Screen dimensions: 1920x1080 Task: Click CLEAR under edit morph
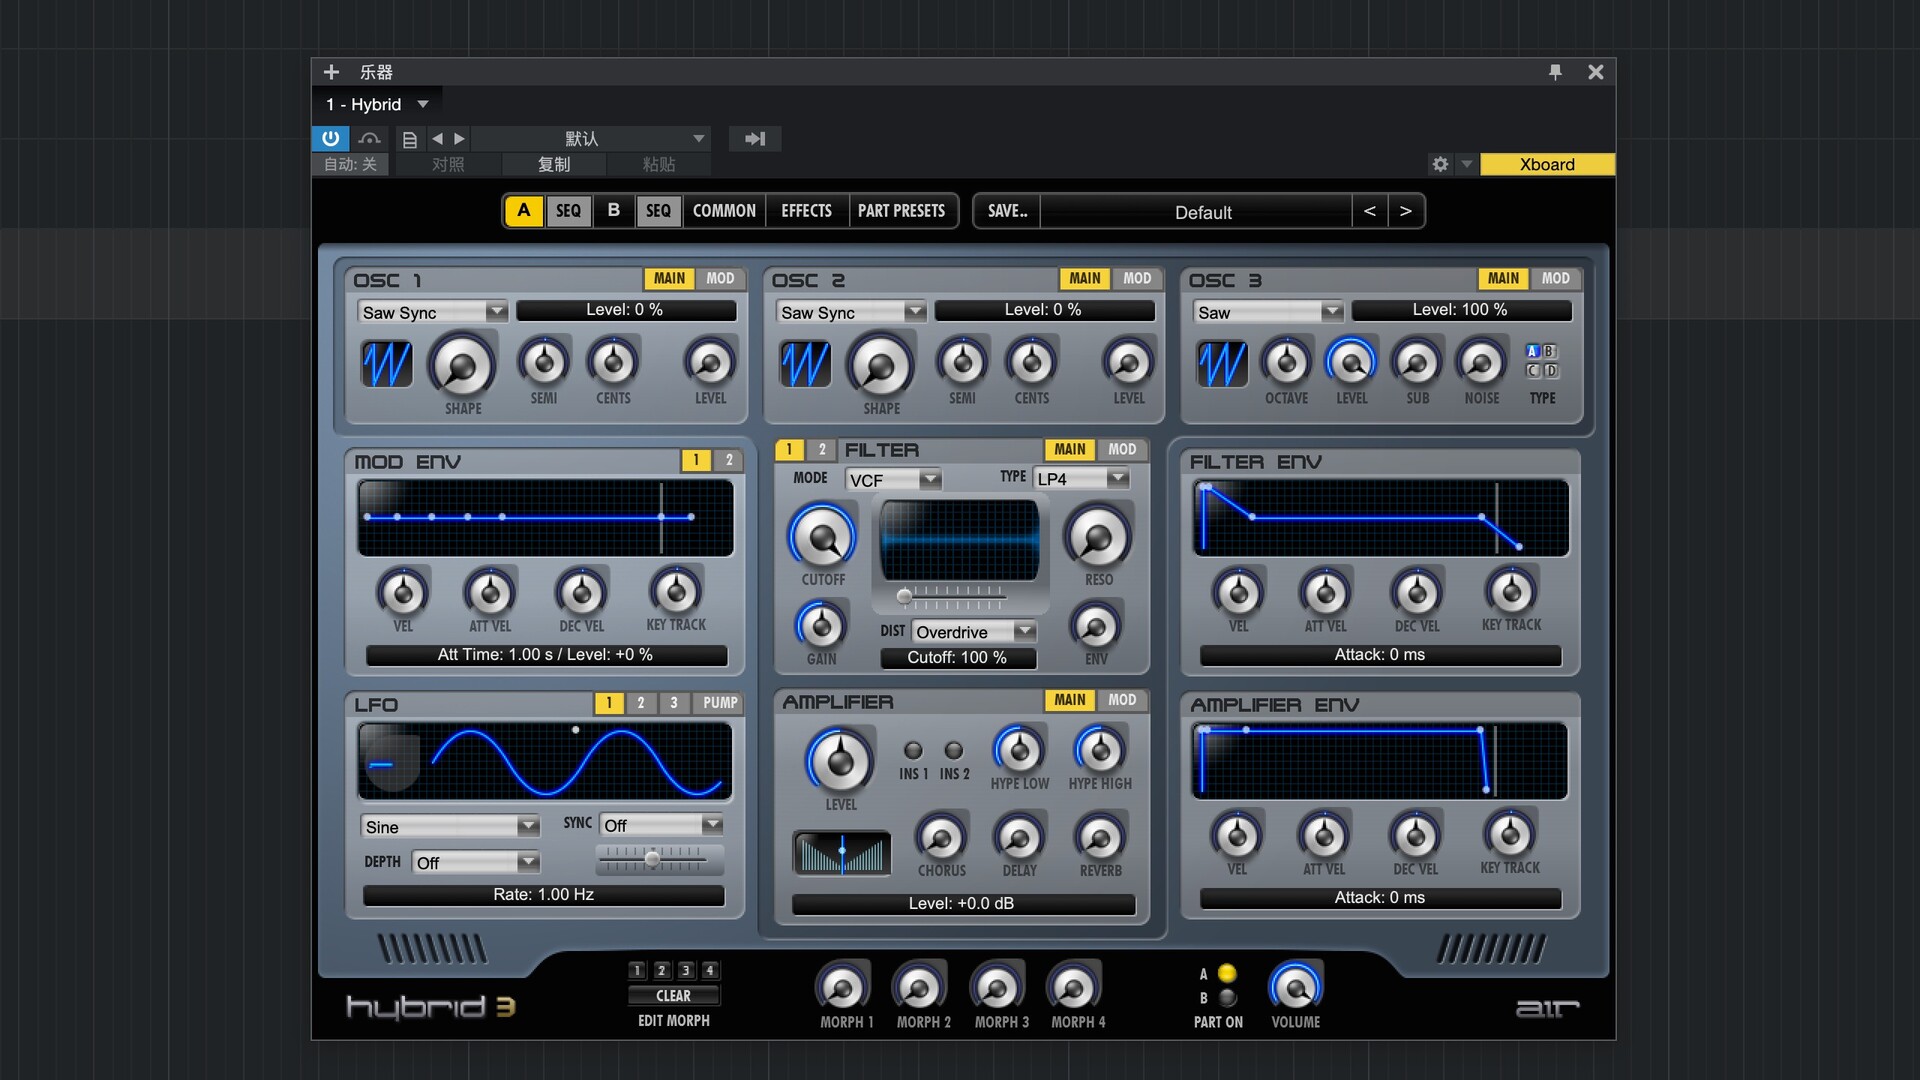pyautogui.click(x=673, y=995)
